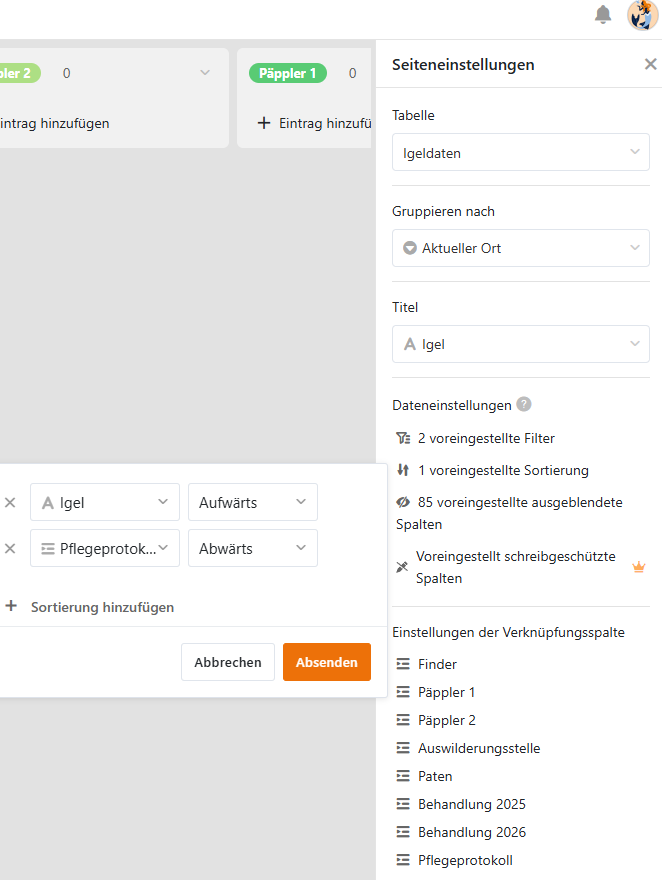Click the crown premium icon
Image resolution: width=662 pixels, height=880 pixels.
tap(639, 567)
